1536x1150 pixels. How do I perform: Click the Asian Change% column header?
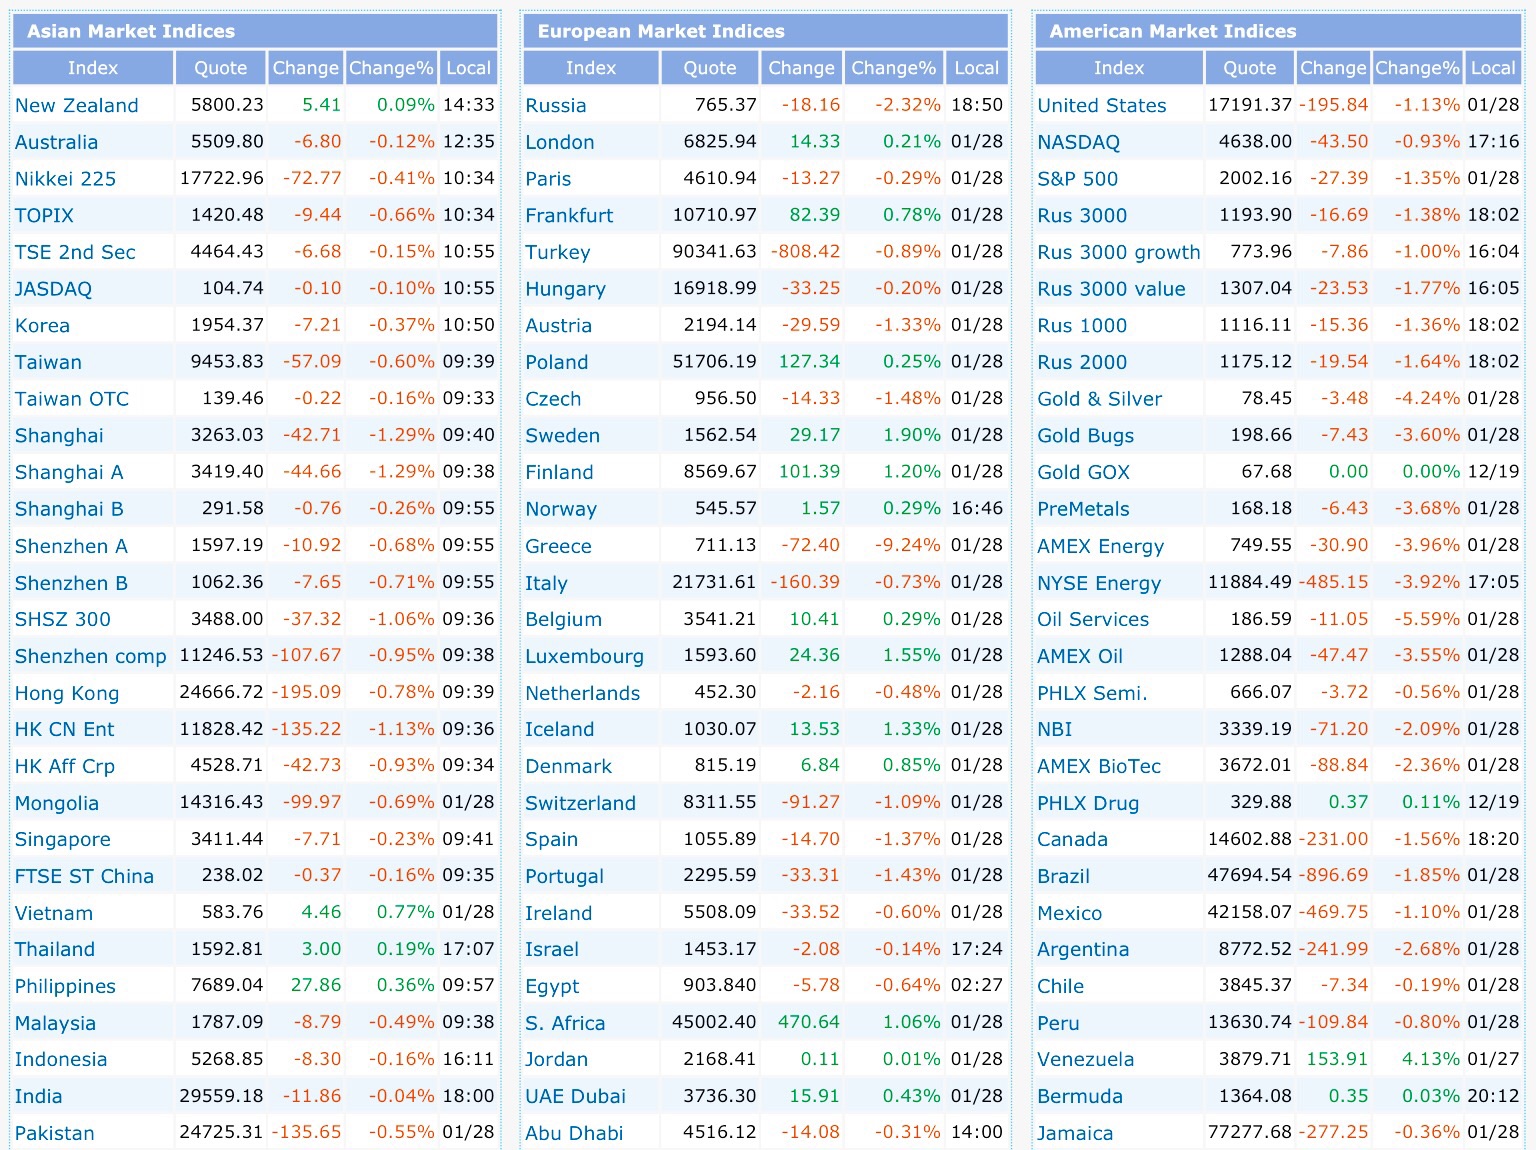pyautogui.click(x=391, y=68)
